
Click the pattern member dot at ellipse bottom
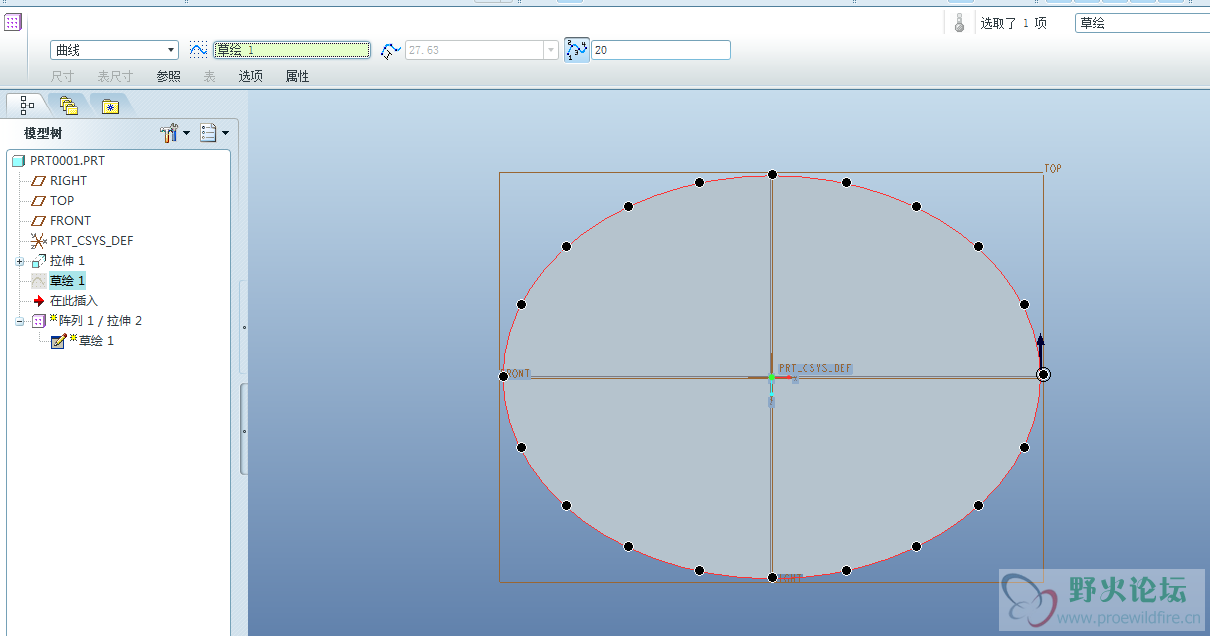pyautogui.click(x=772, y=577)
